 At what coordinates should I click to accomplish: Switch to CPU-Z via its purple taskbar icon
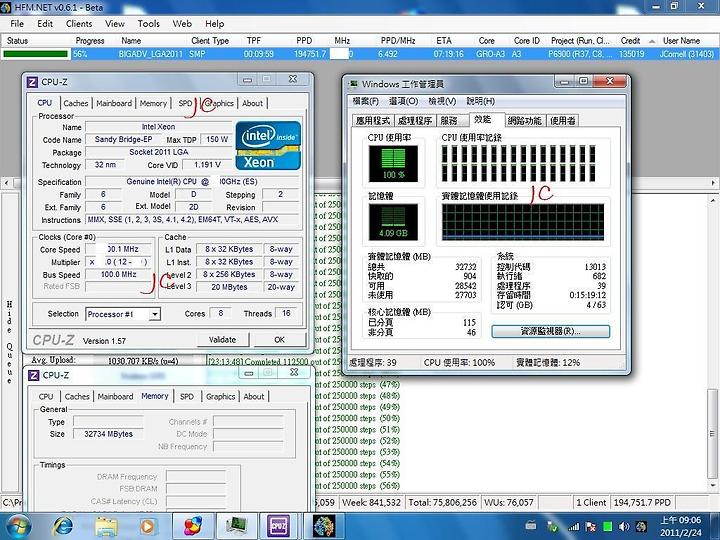point(278,526)
